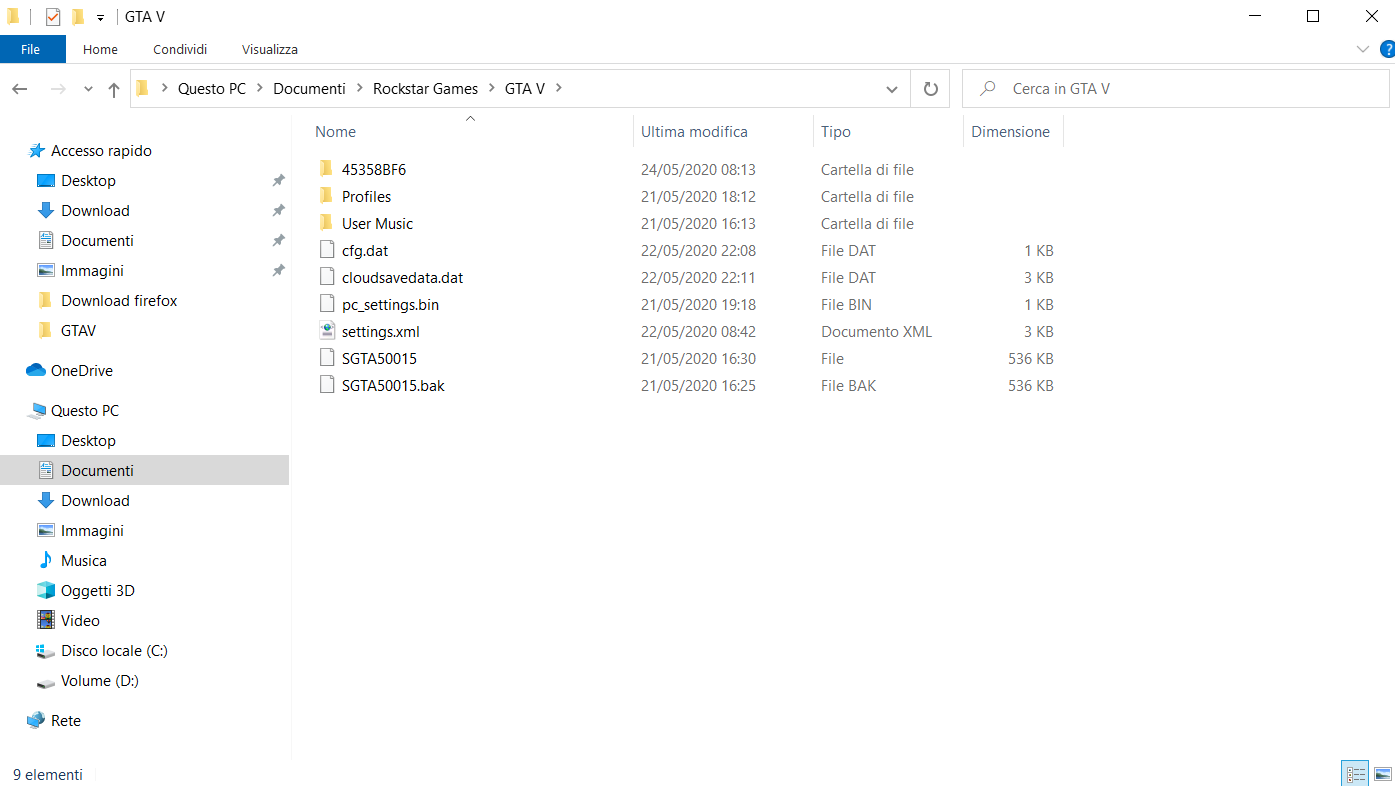Click the 24/05/2020 08:13 date cell
1395x786 pixels.
click(698, 170)
